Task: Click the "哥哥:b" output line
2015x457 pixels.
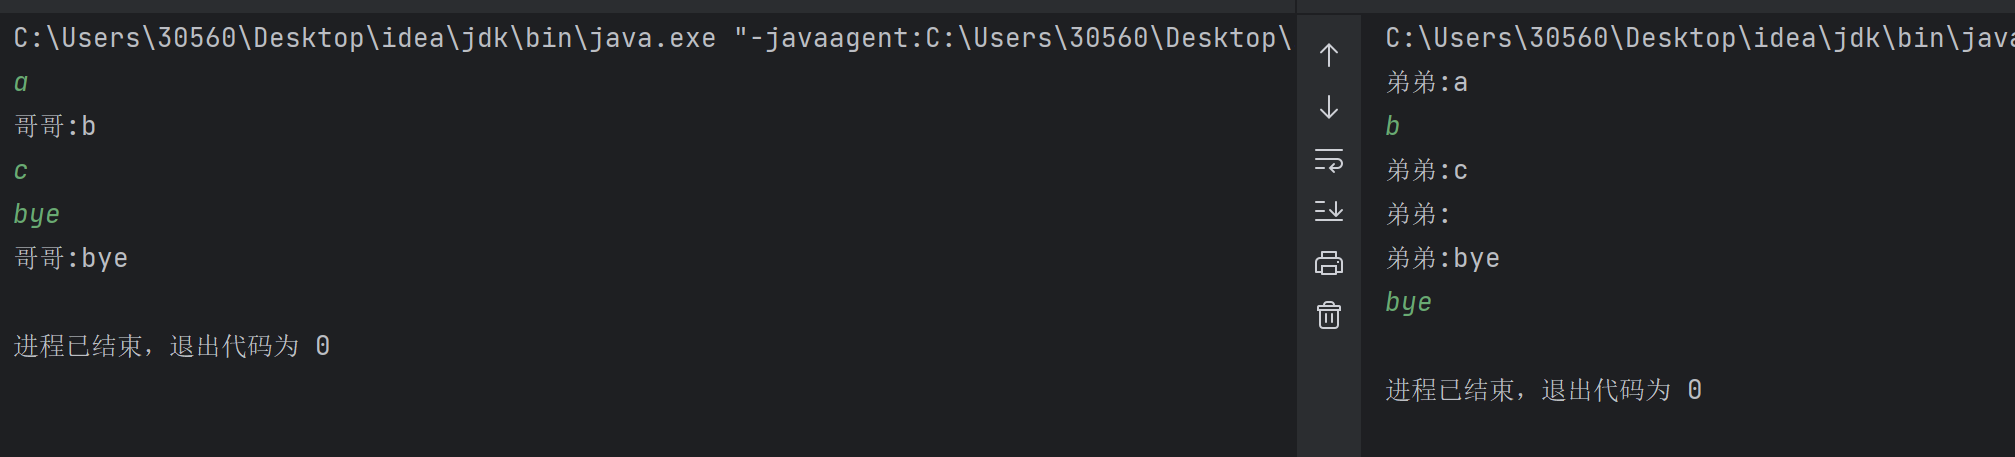Action: point(55,127)
